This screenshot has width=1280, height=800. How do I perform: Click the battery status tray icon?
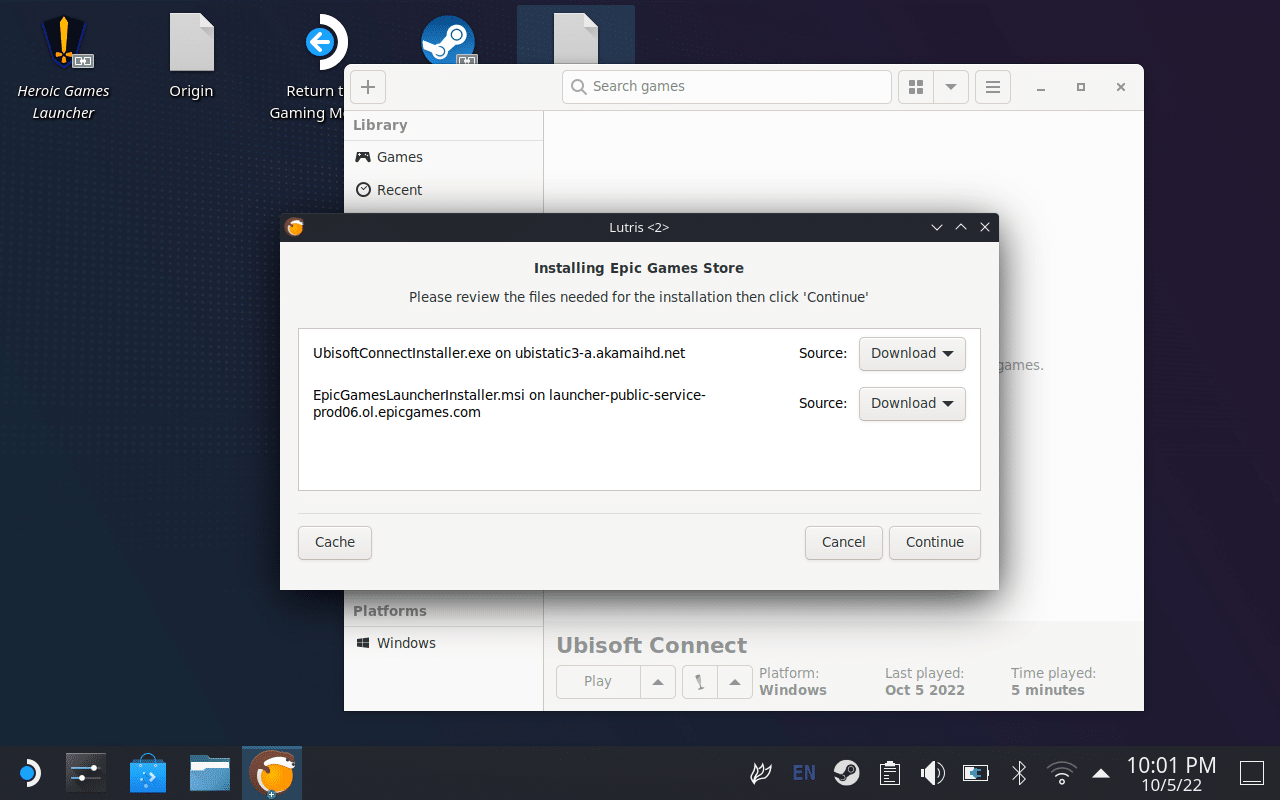975,773
